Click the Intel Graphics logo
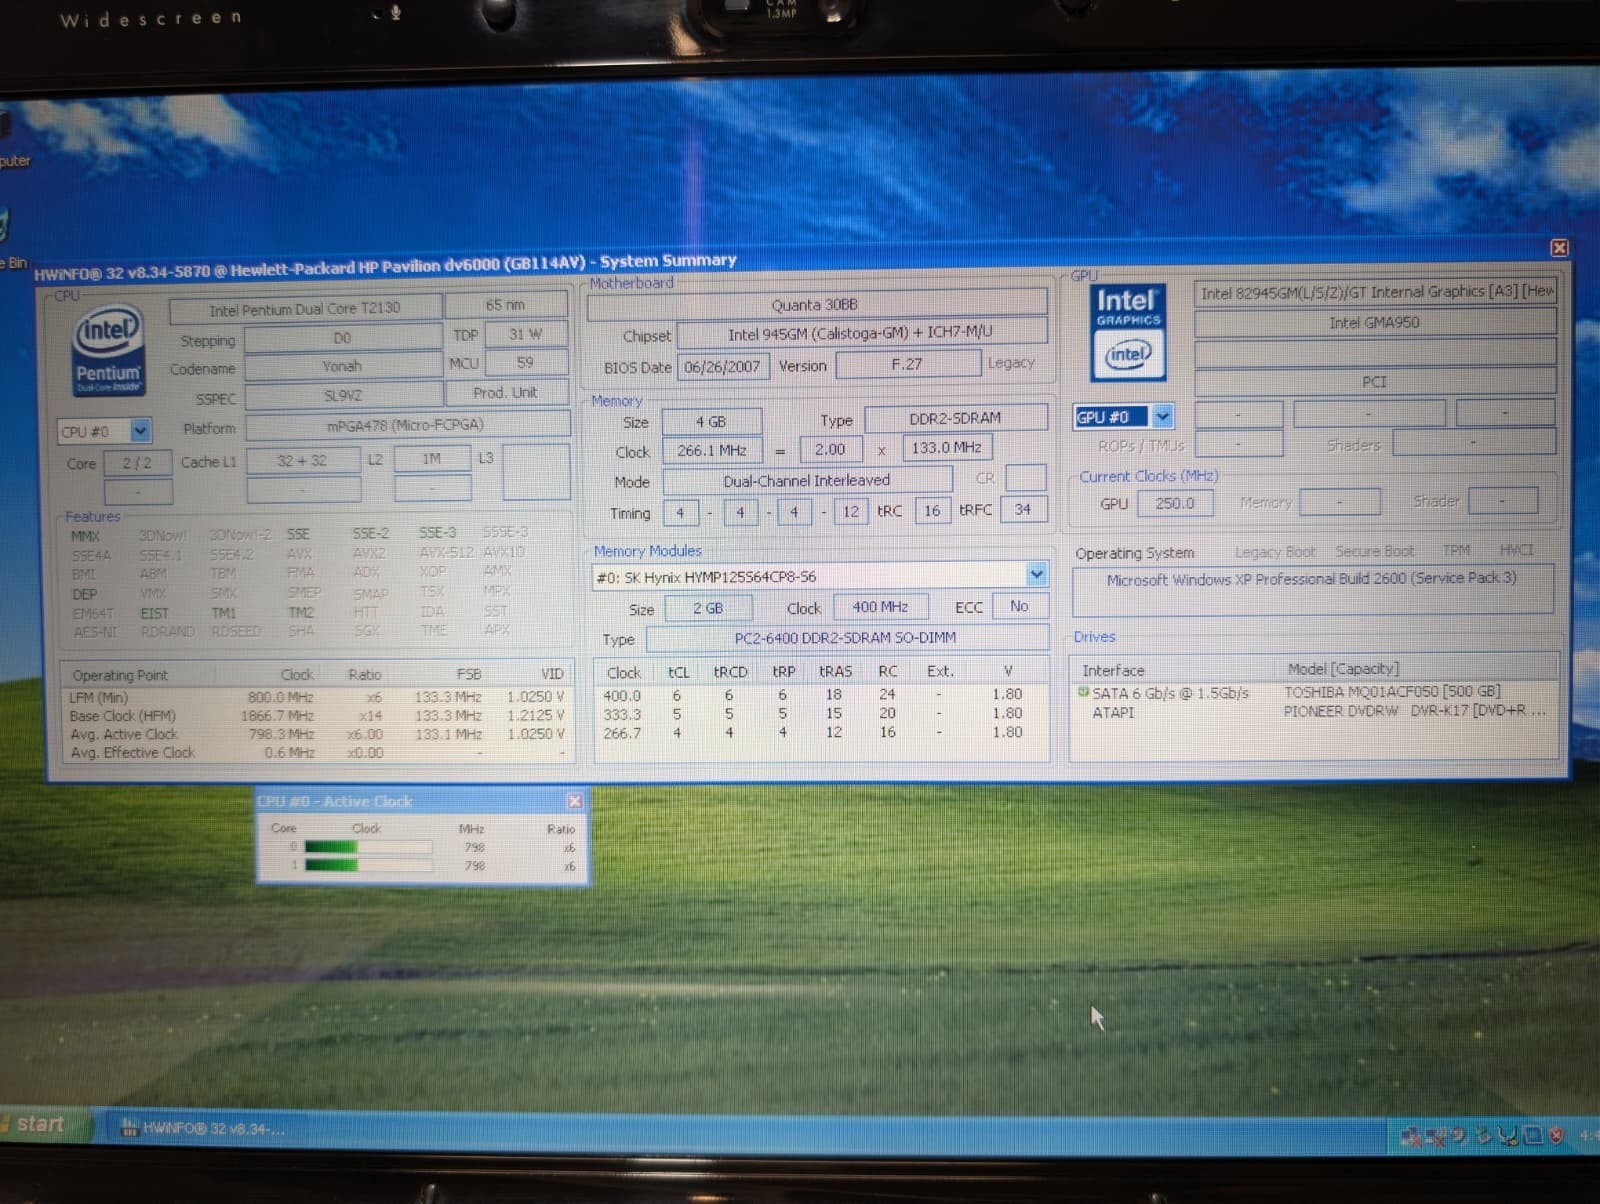The image size is (1600, 1204). 1128,333
